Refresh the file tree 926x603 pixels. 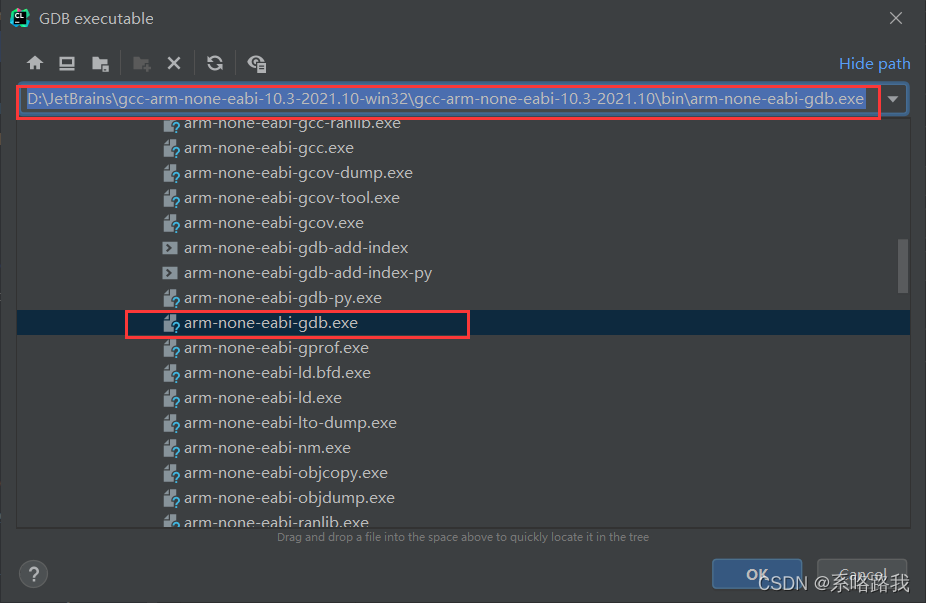click(215, 63)
